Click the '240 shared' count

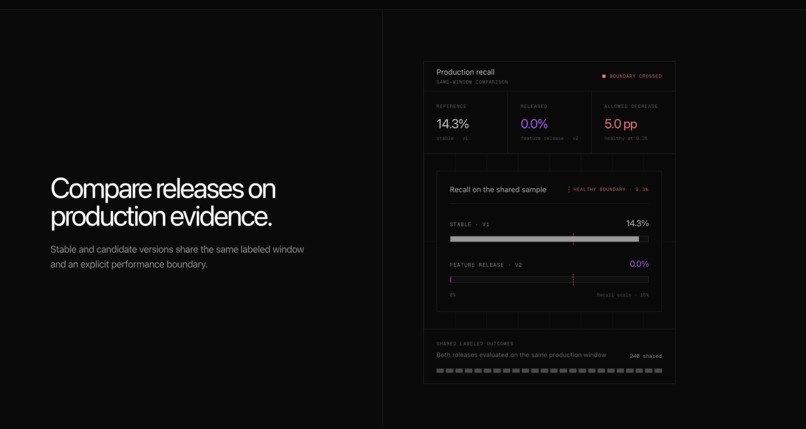click(646, 356)
